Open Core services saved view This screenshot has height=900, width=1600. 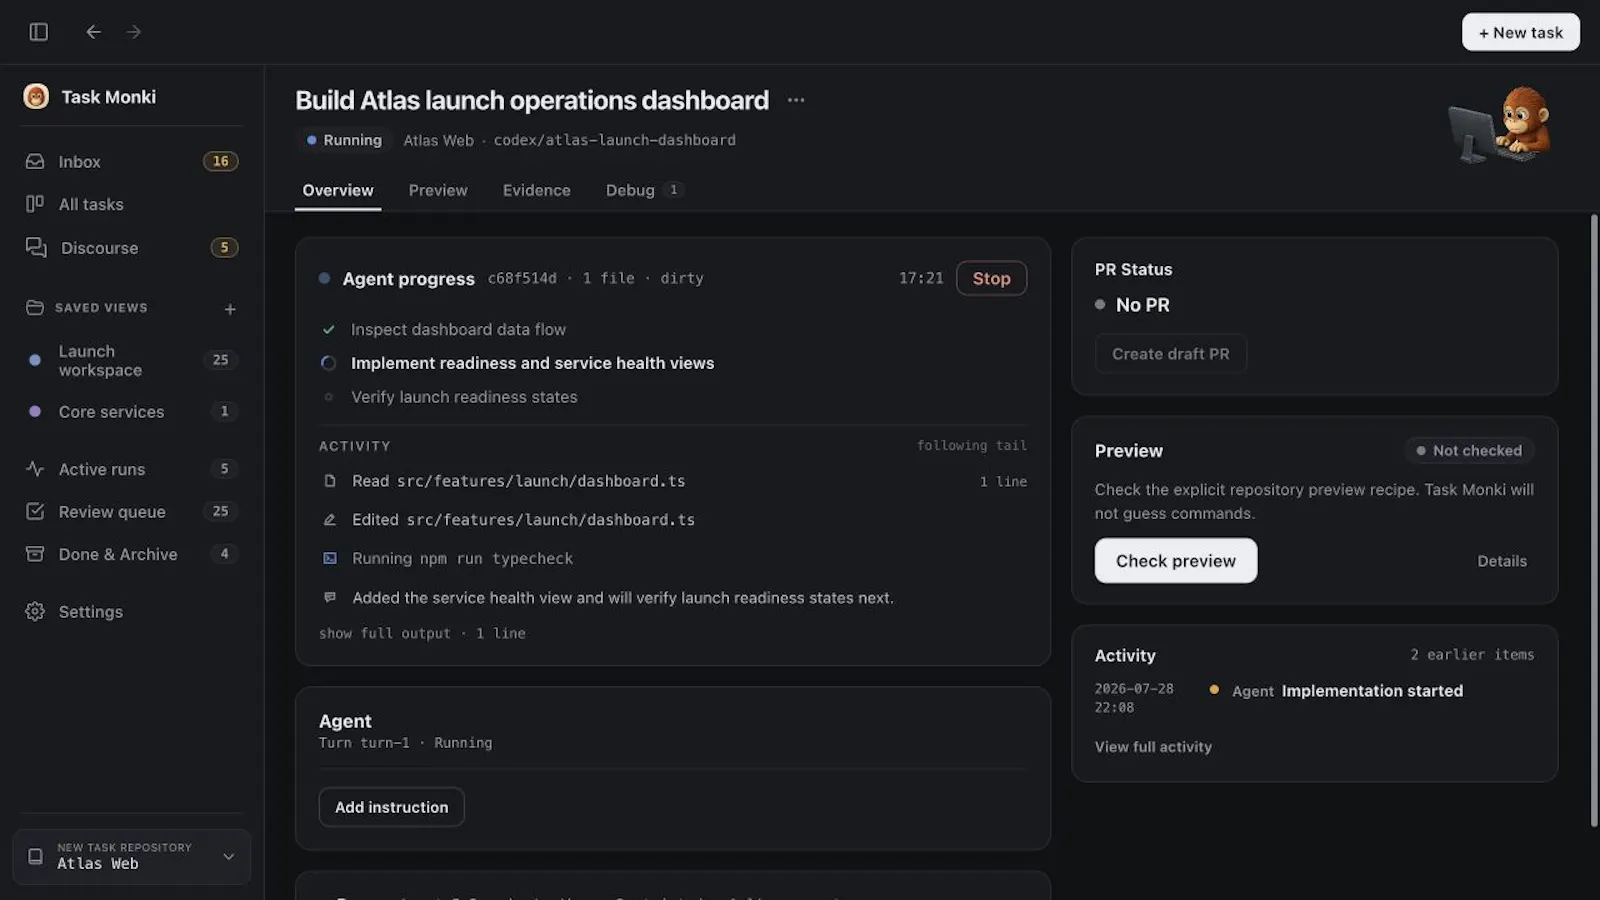131,411
